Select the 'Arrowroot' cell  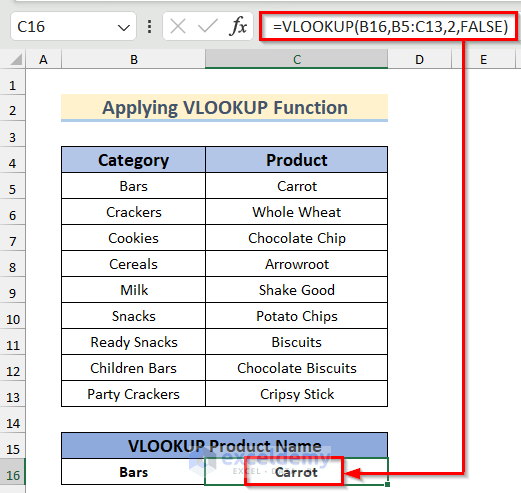pyautogui.click(x=297, y=264)
